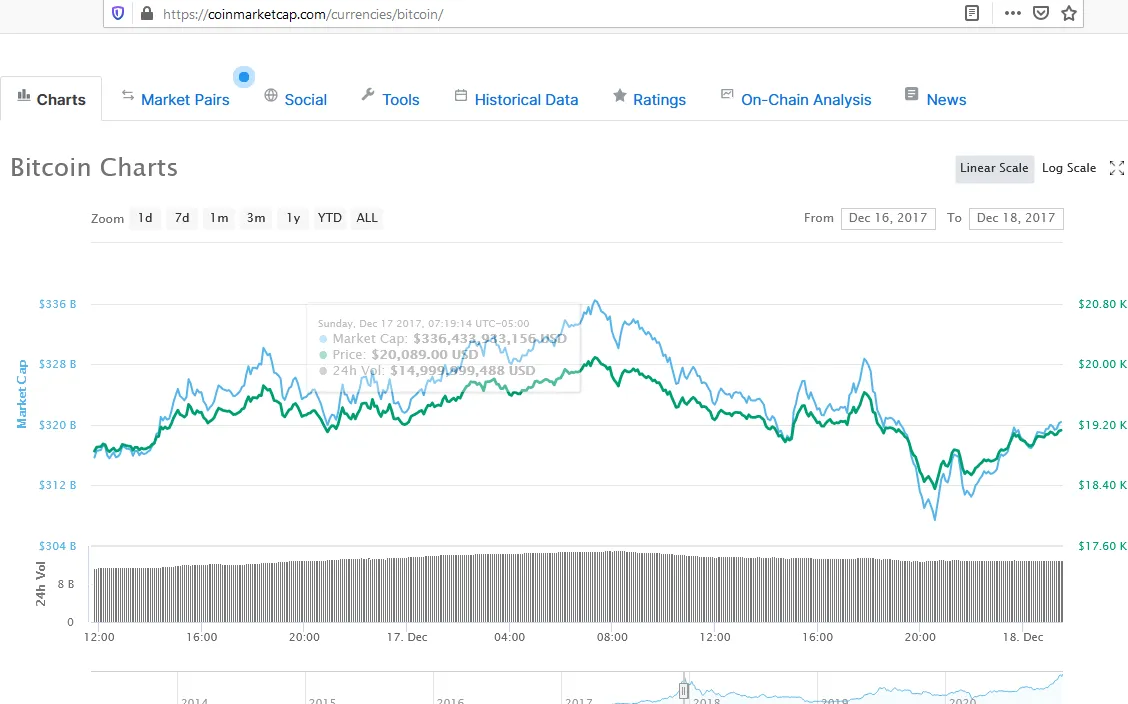Image resolution: width=1128 pixels, height=704 pixels.
Task: Click the newspaper icon beside News
Action: coord(911,94)
